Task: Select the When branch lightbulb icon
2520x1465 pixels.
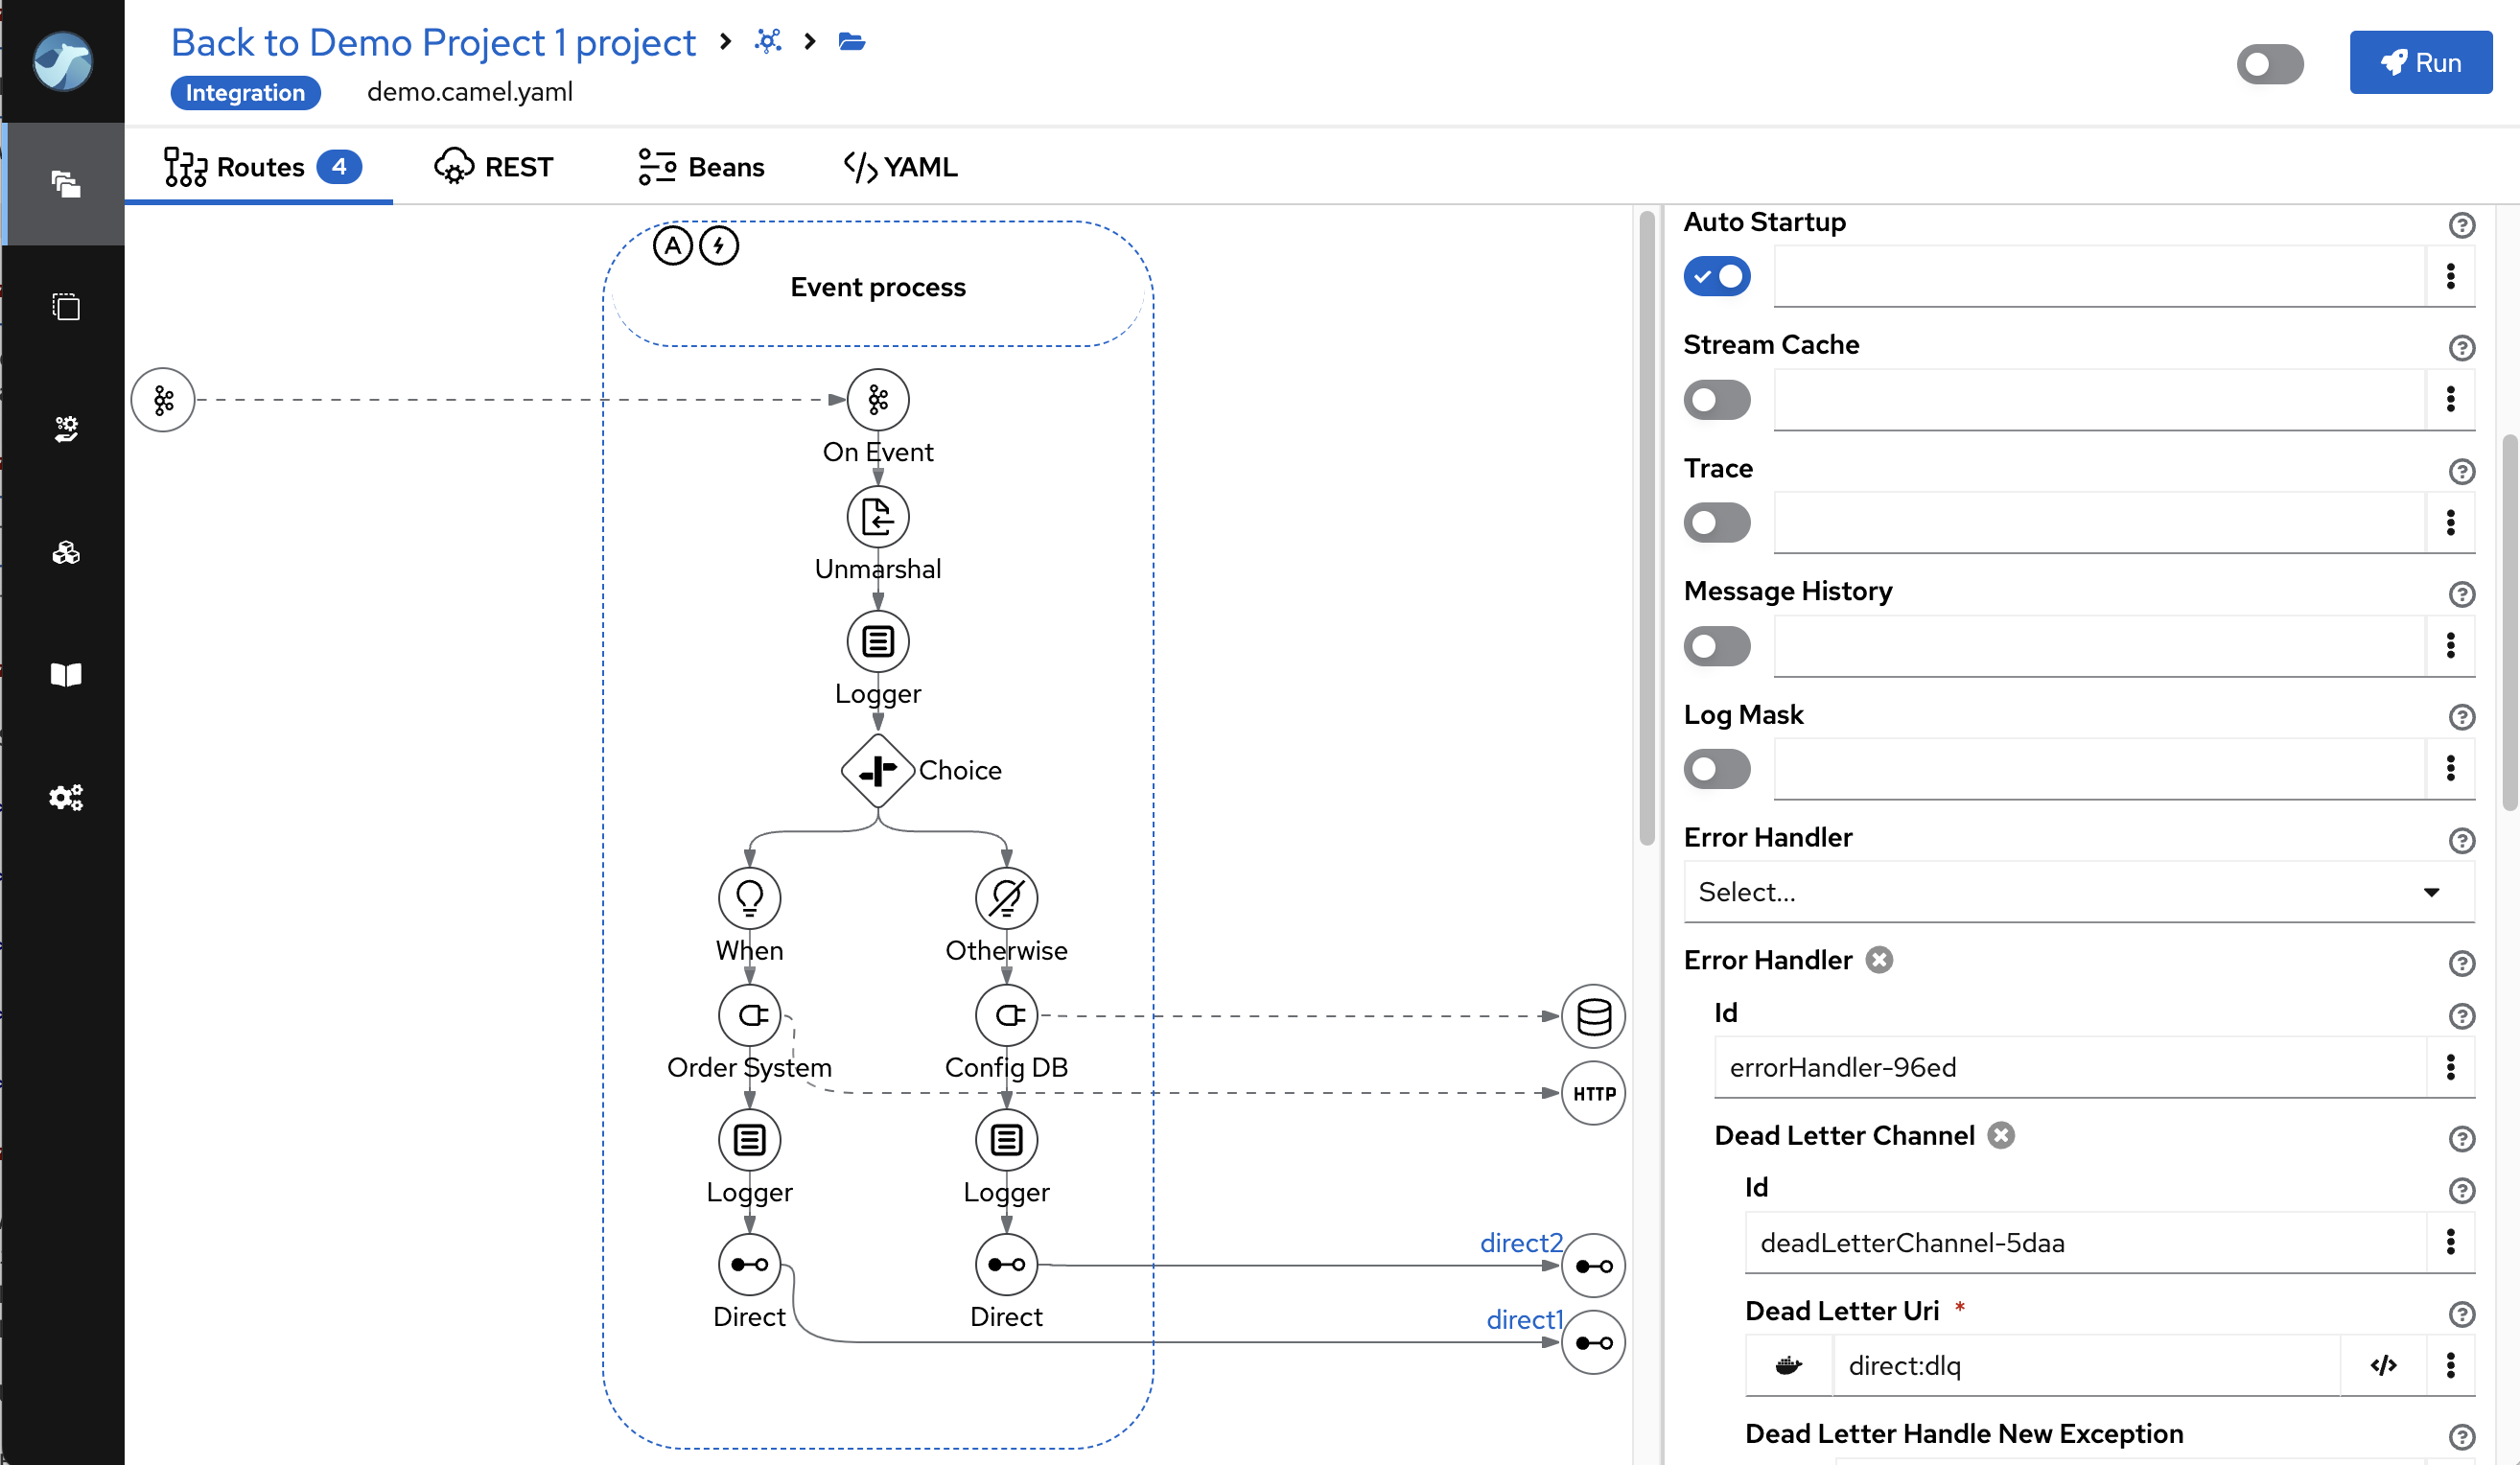Action: [749, 897]
